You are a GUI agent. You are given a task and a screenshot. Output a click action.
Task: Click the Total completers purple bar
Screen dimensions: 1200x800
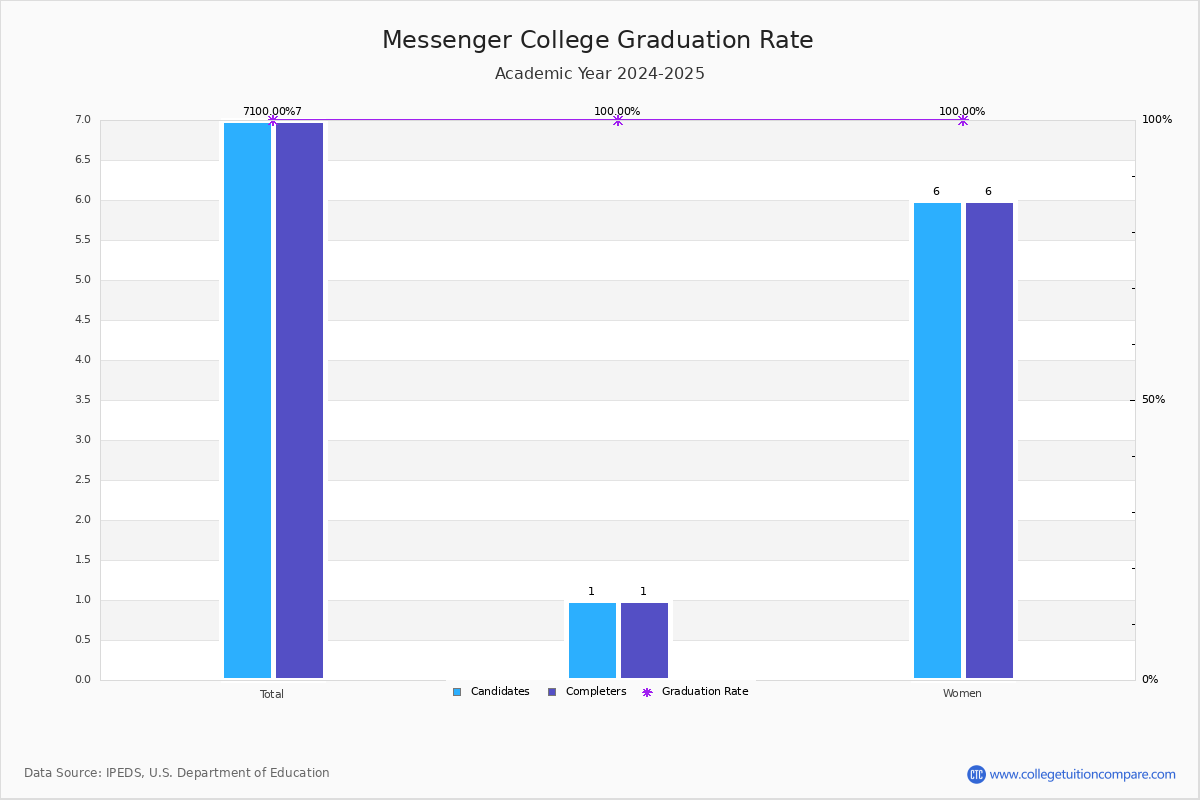point(300,400)
